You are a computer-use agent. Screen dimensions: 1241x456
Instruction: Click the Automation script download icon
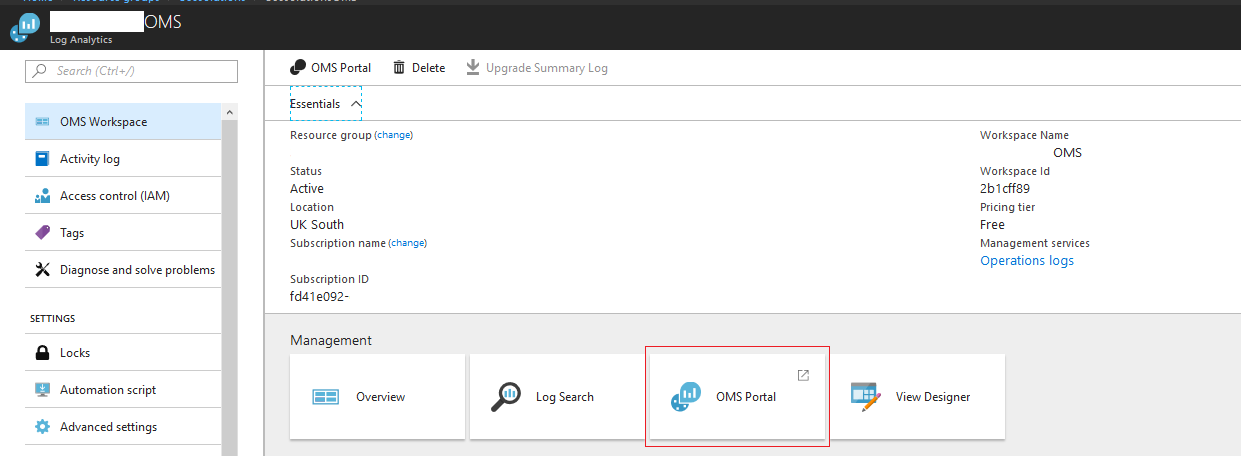coord(42,390)
